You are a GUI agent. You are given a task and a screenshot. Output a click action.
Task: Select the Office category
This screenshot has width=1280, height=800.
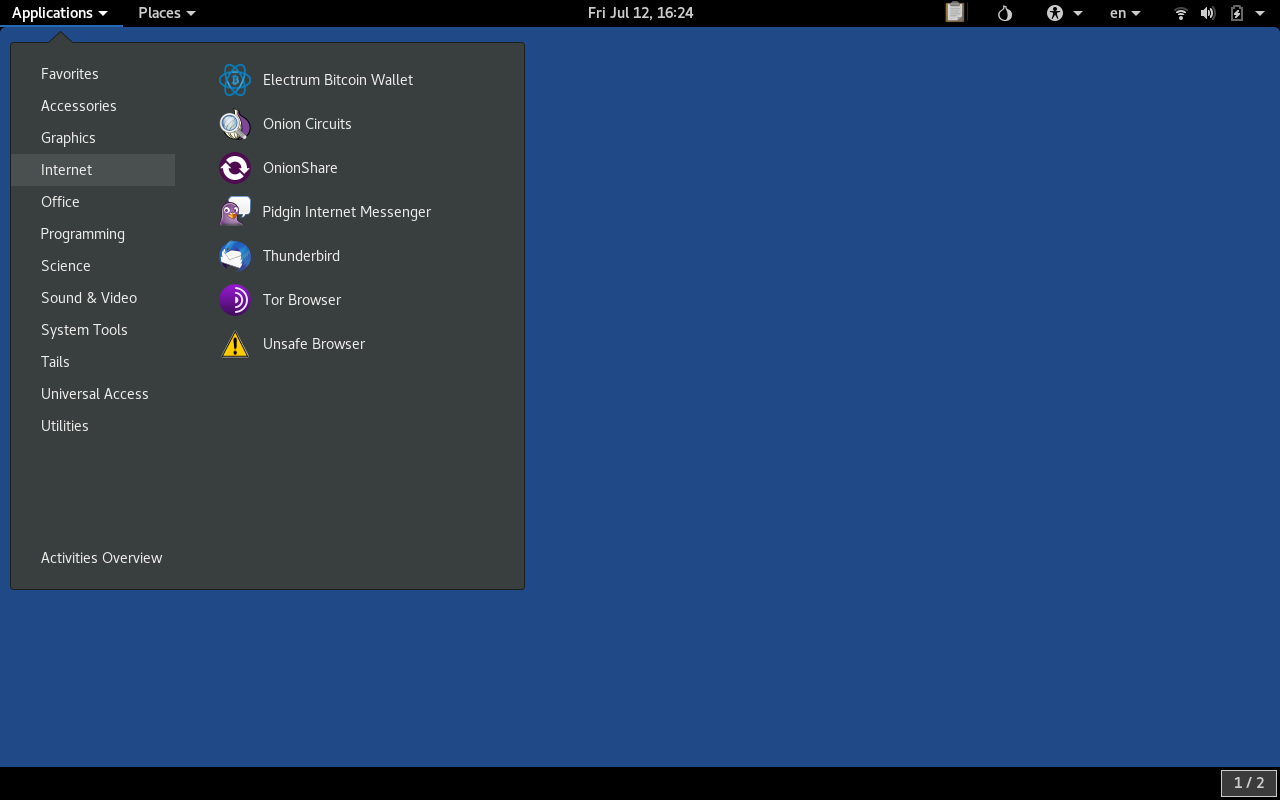93,202
